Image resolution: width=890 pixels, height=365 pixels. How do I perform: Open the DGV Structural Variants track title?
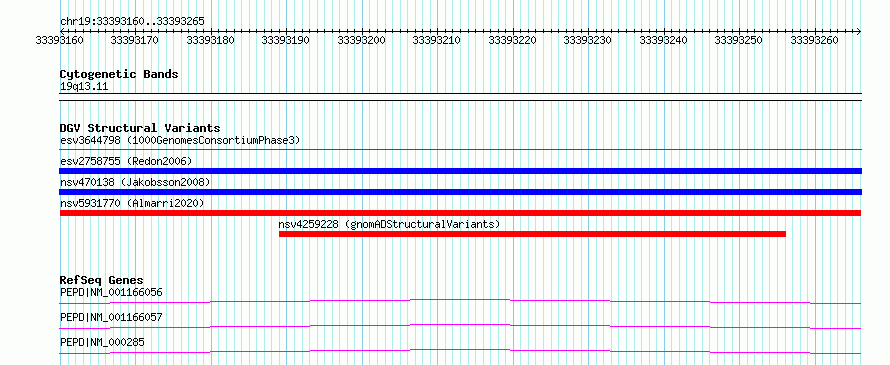[x=140, y=128]
